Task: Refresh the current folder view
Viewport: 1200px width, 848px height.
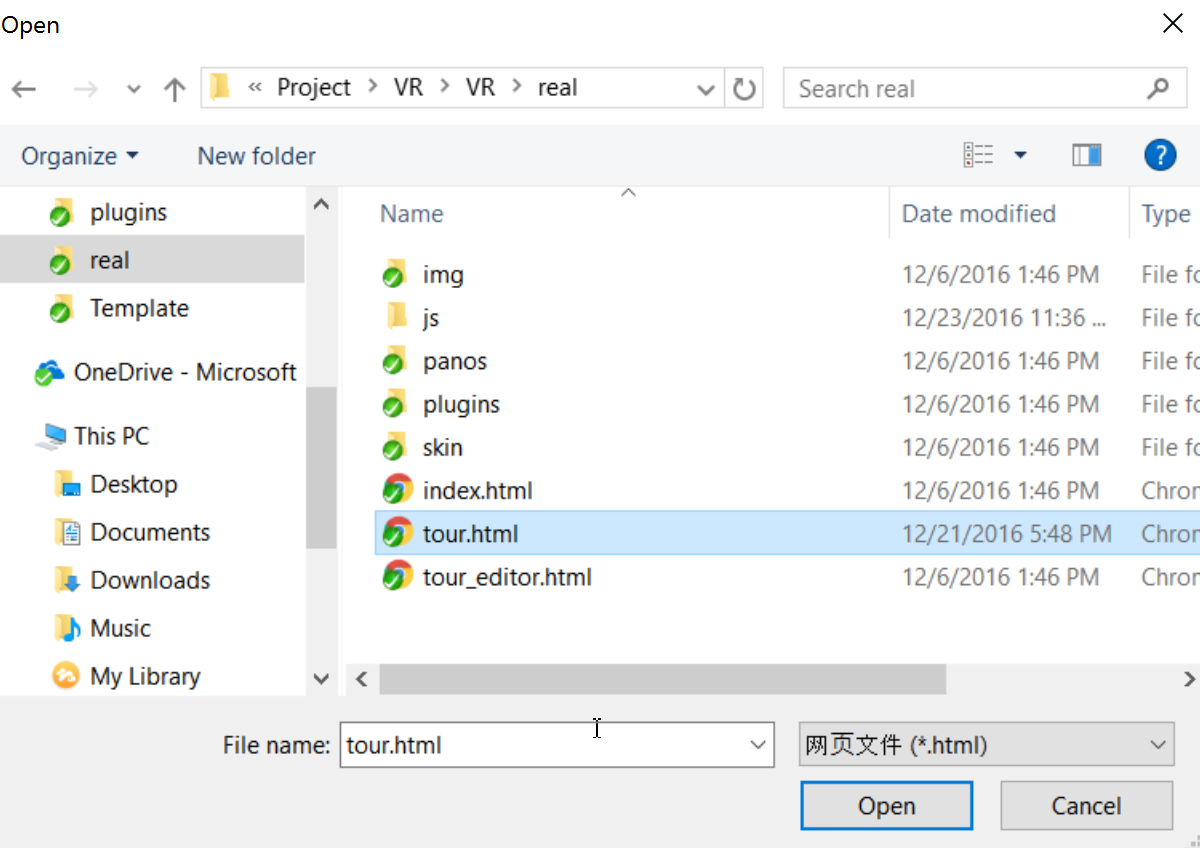Action: 744,88
